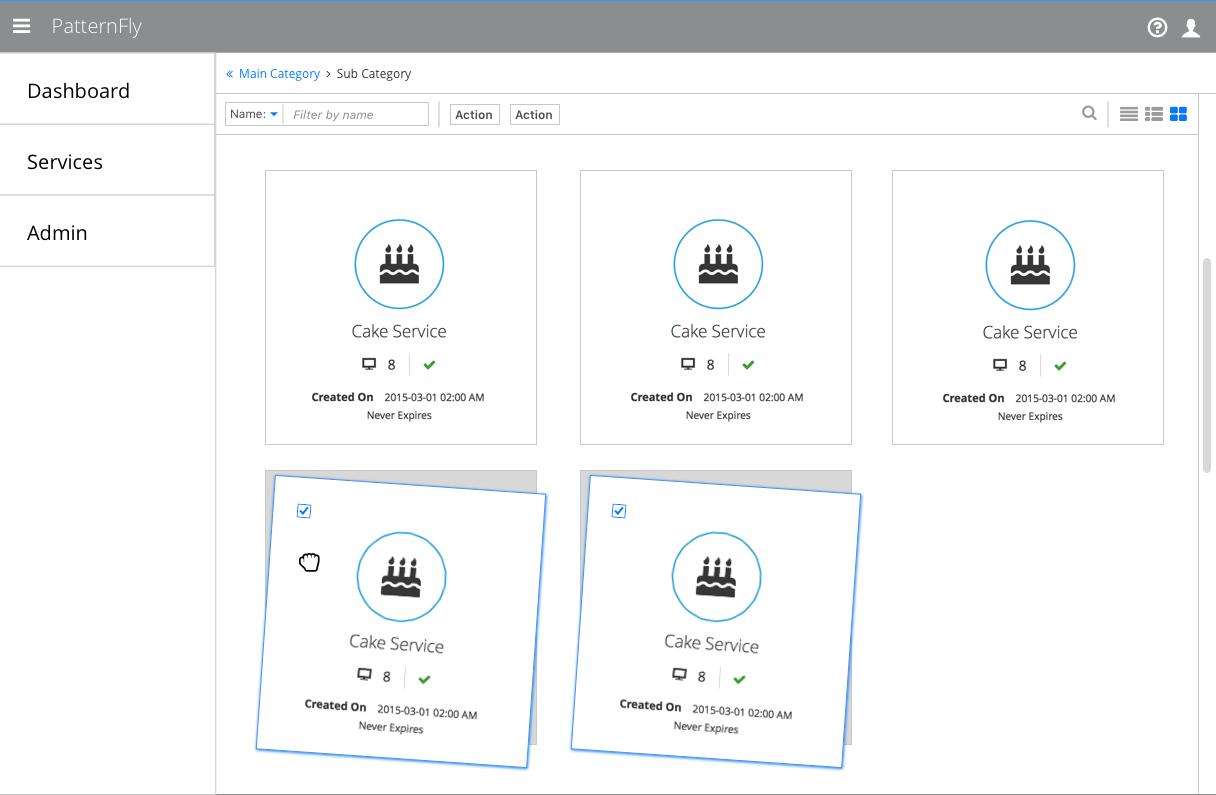Click the cake icon on first top-row card
The image size is (1216, 795).
click(x=399, y=265)
